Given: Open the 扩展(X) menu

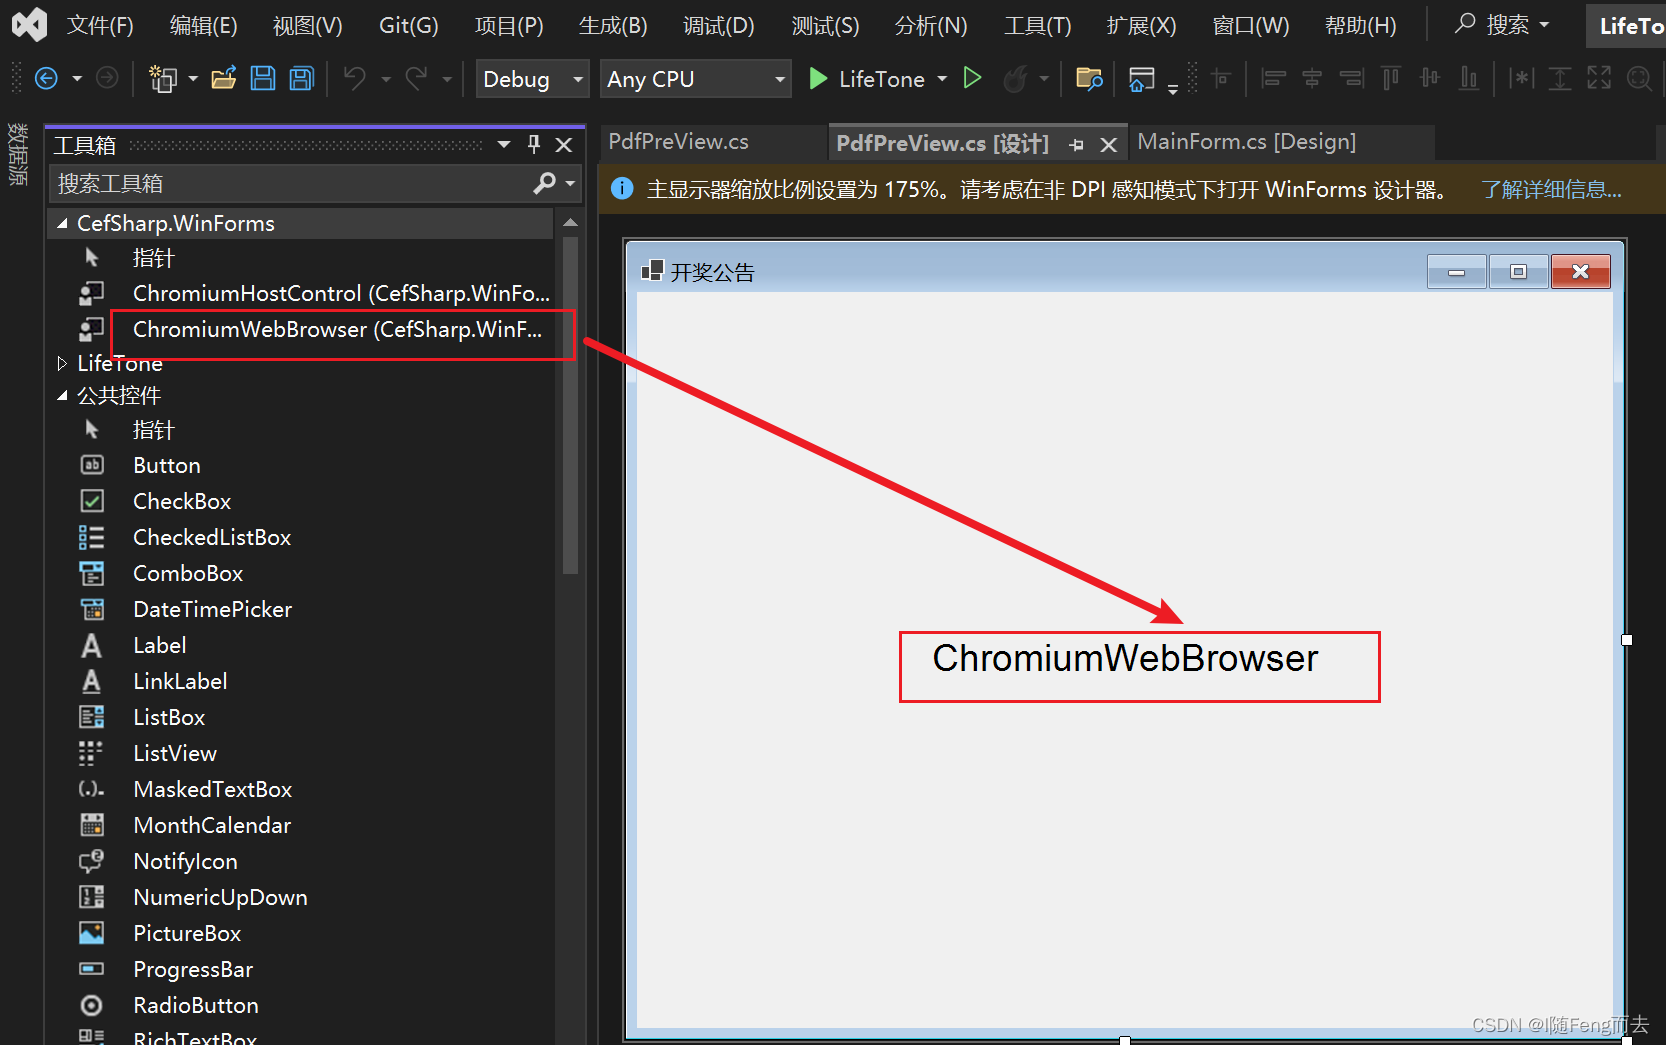Looking at the screenshot, I should pos(1141,25).
